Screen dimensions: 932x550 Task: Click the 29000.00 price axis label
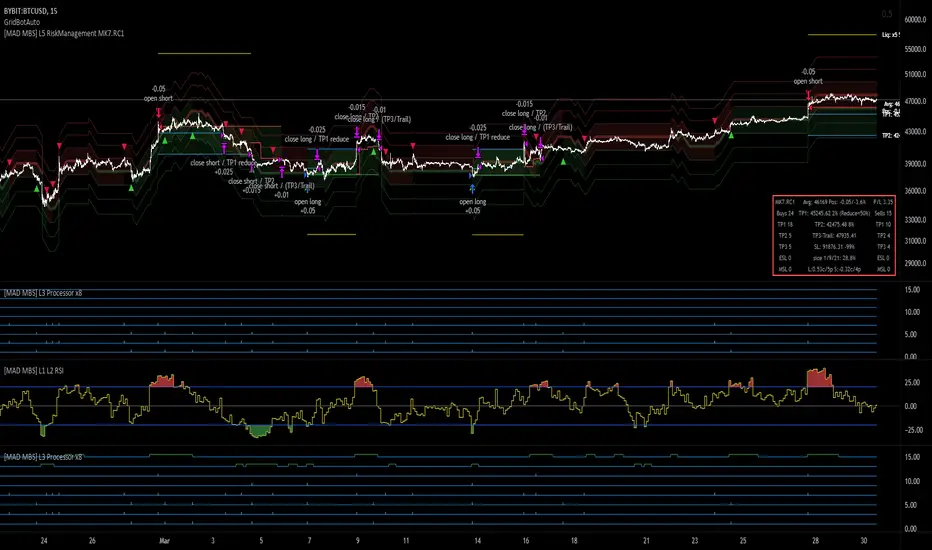915,263
